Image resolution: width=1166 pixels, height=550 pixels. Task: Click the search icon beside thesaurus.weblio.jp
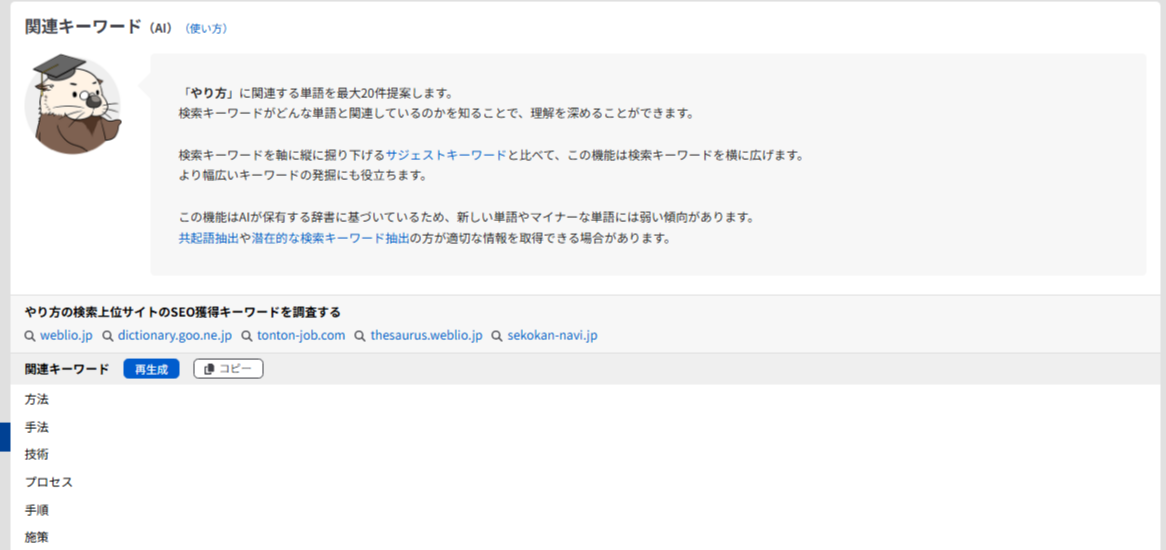(360, 337)
